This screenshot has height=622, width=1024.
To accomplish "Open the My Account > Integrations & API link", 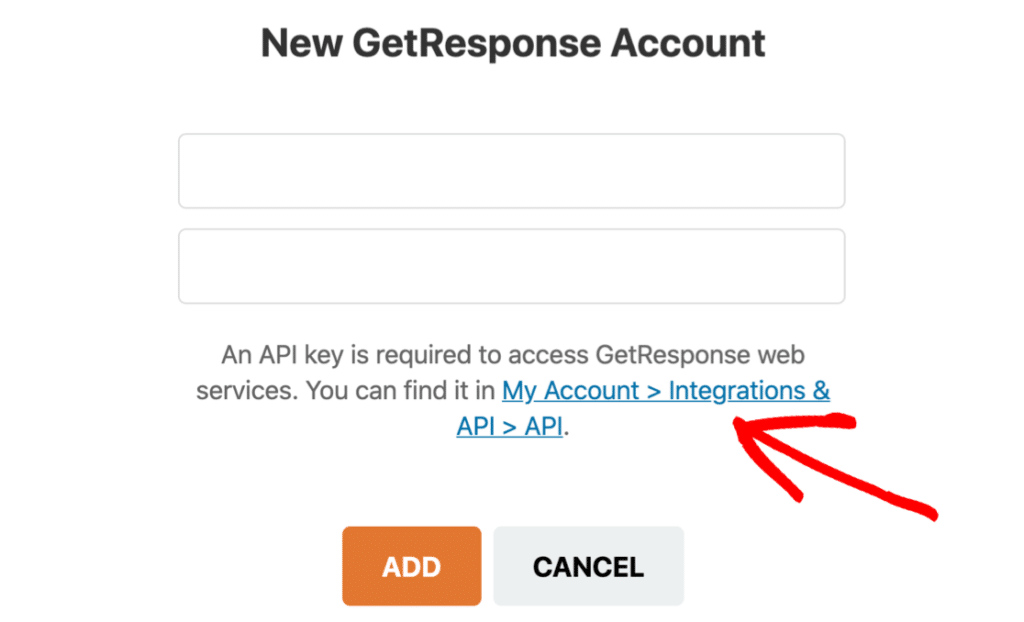I will pyautogui.click(x=665, y=390).
